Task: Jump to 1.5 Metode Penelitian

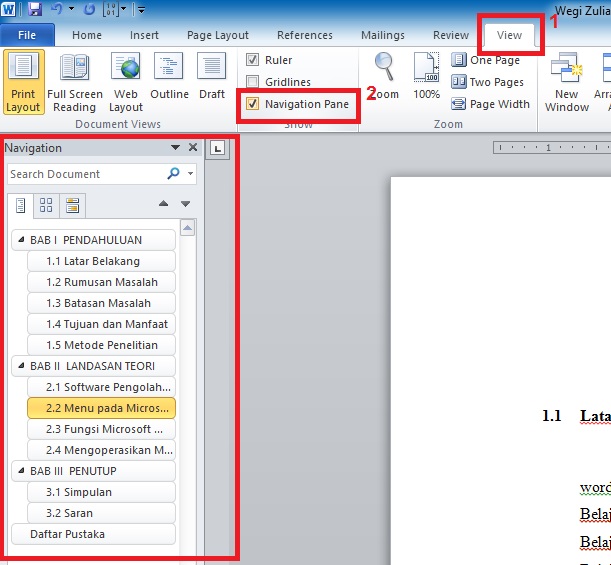Action: click(101, 345)
